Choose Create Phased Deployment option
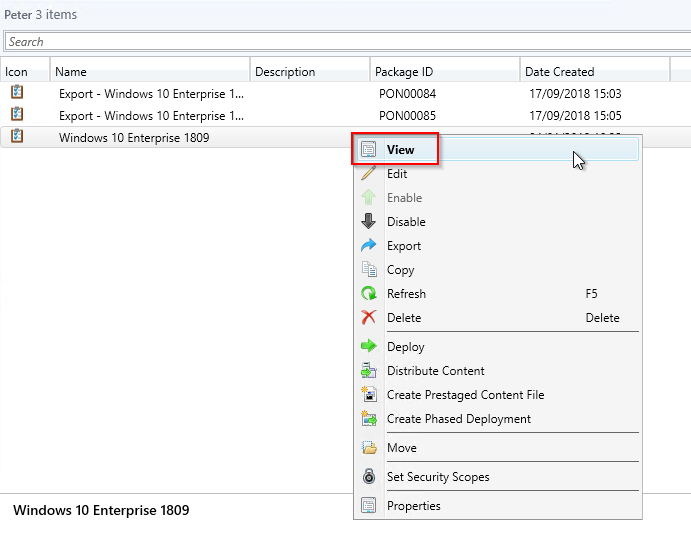Screen dimensions: 691x536 click(x=458, y=419)
